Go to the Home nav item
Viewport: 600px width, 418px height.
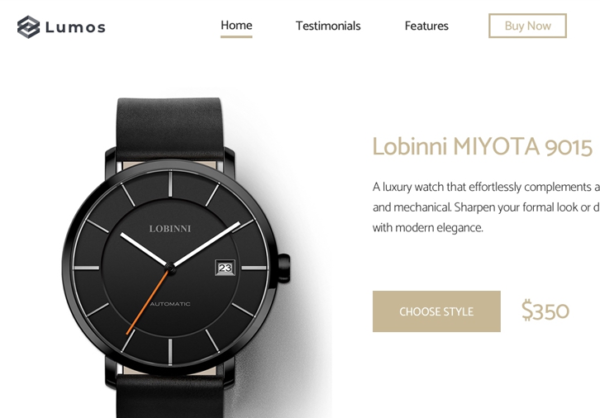tap(236, 26)
